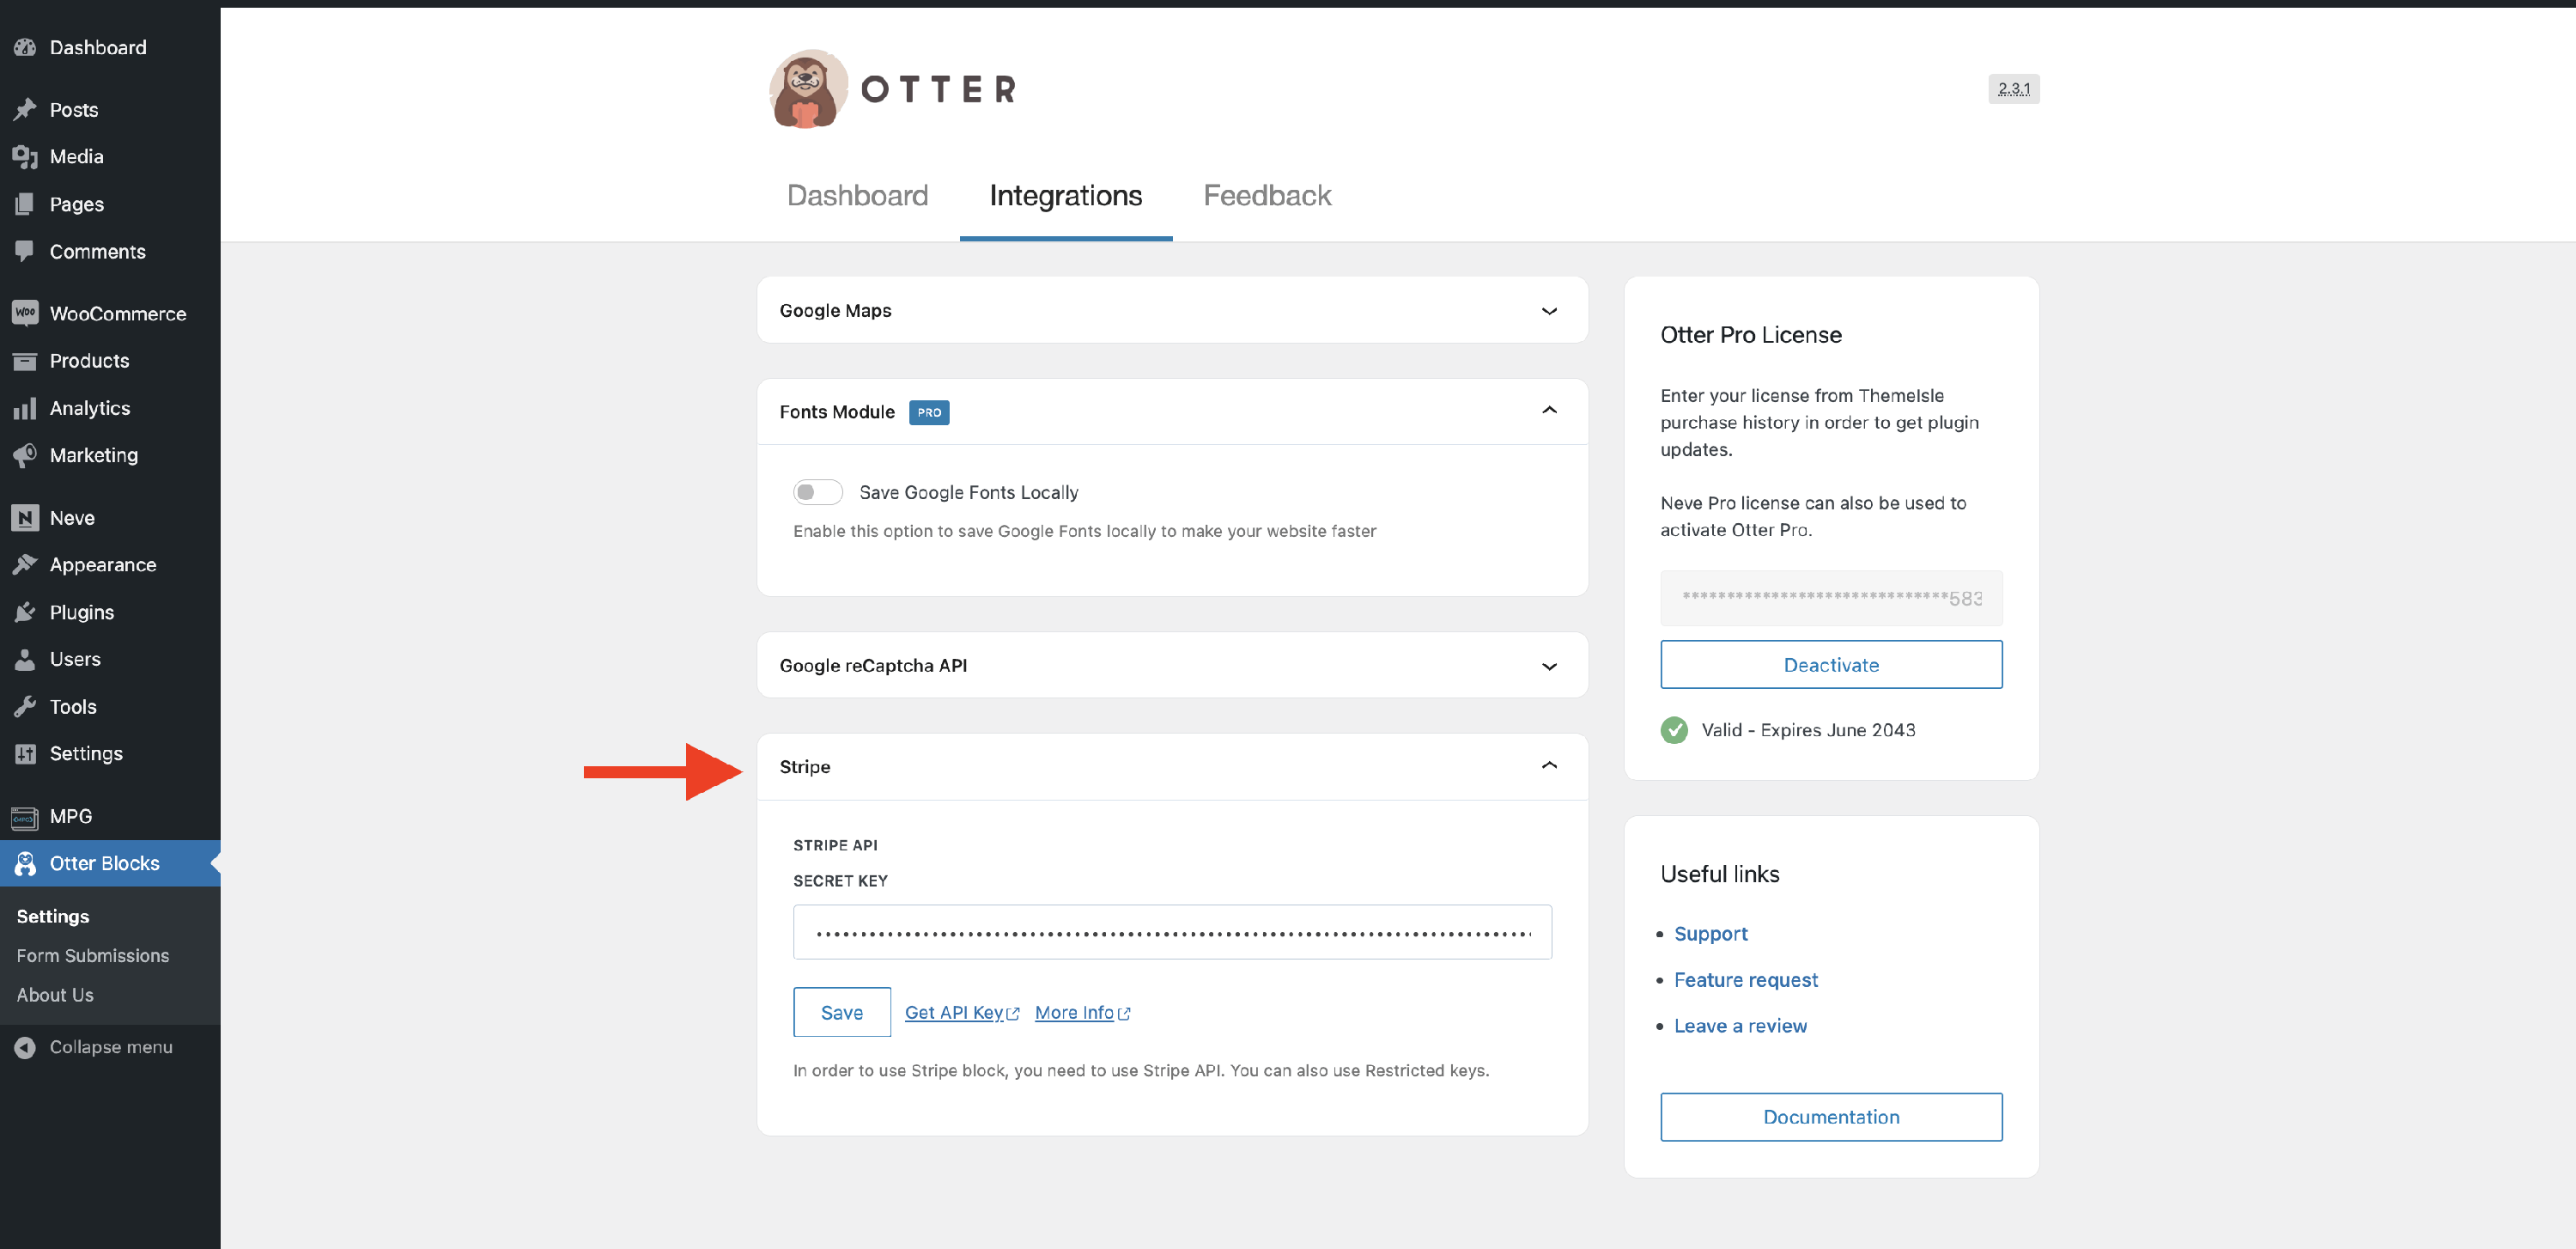
Task: Open Form Submissions submenu item
Action: (x=92, y=955)
